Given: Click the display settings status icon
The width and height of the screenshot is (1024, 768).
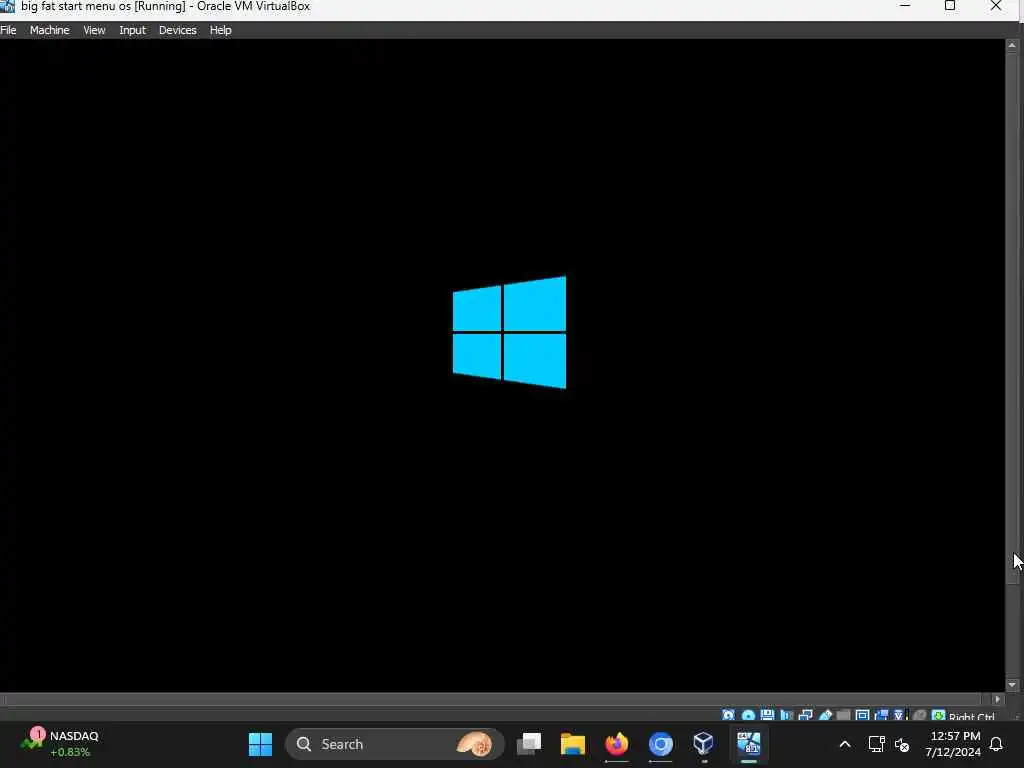Looking at the screenshot, I should pyautogui.click(x=862, y=716).
